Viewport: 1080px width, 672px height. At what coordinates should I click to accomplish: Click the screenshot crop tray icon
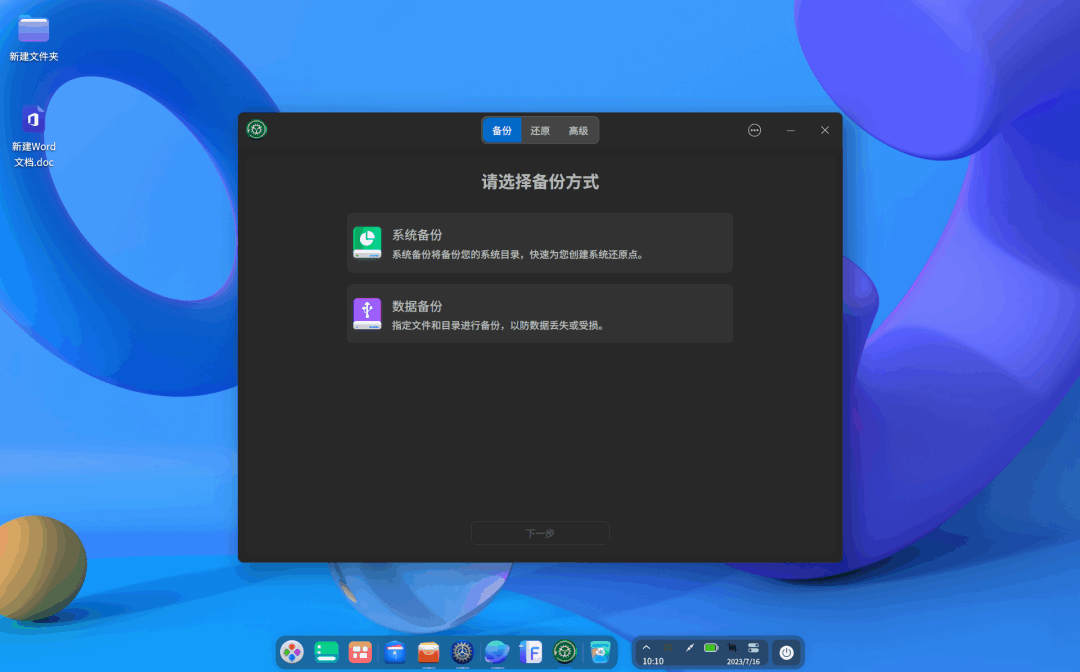[x=732, y=647]
